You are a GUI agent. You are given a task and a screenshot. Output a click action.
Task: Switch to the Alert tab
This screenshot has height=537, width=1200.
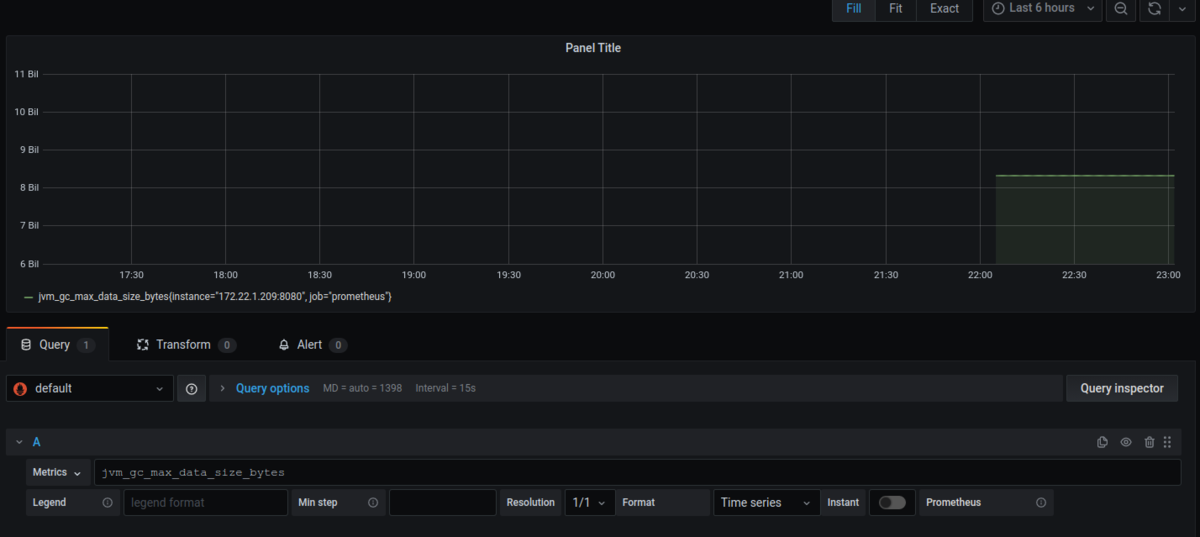pyautogui.click(x=311, y=345)
